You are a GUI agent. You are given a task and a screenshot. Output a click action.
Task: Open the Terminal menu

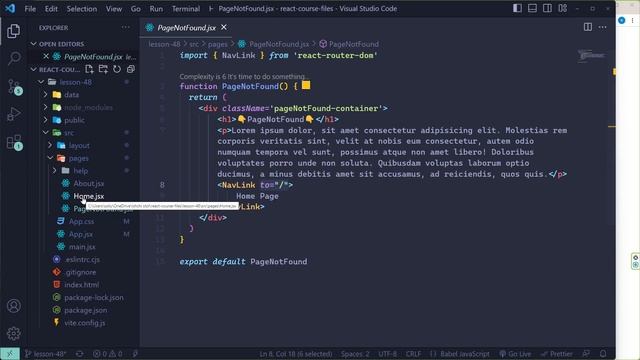[x=186, y=9]
